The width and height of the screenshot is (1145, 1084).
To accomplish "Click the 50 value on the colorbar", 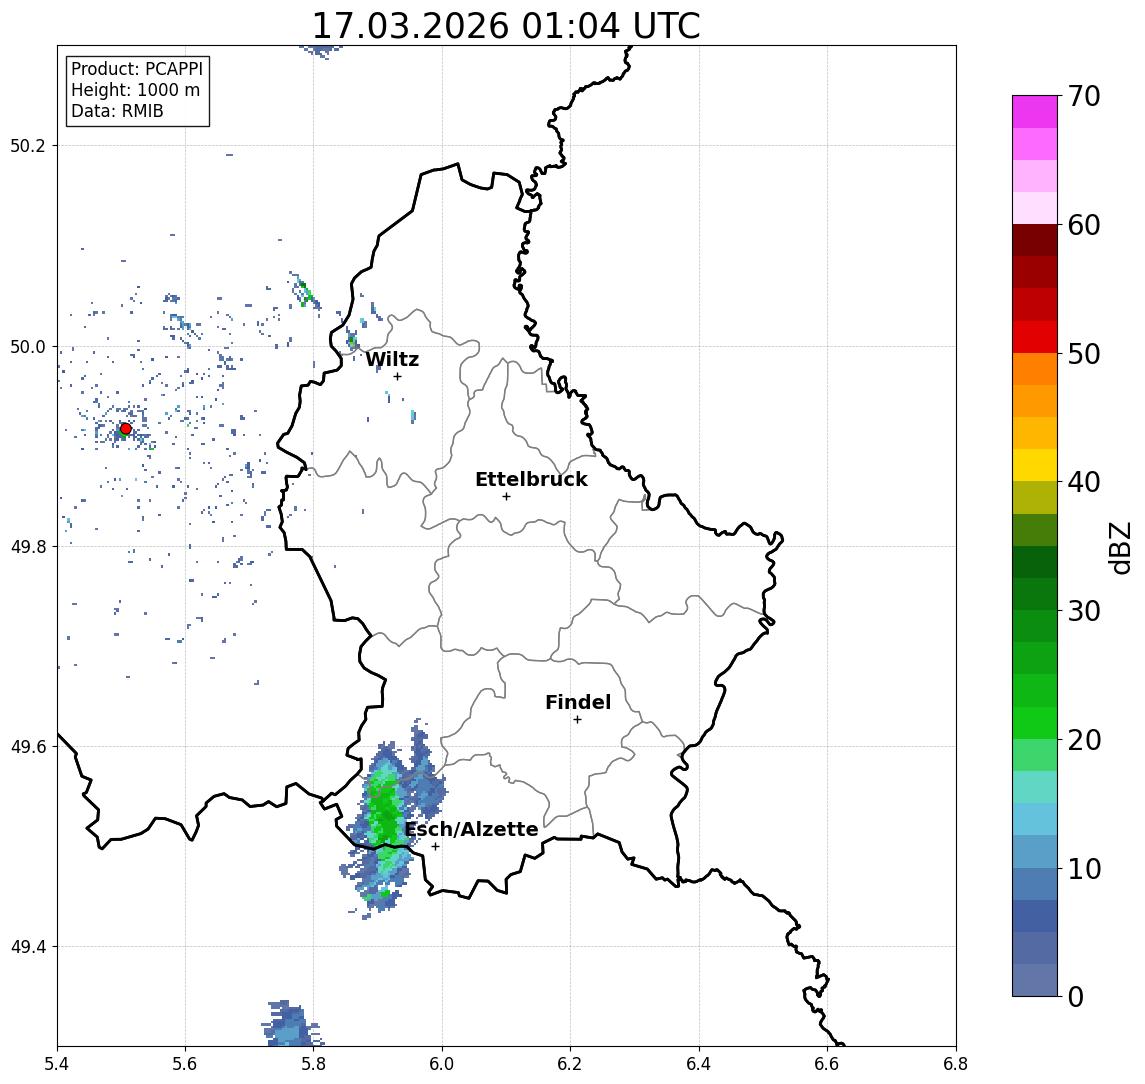I will pos(1084,354).
